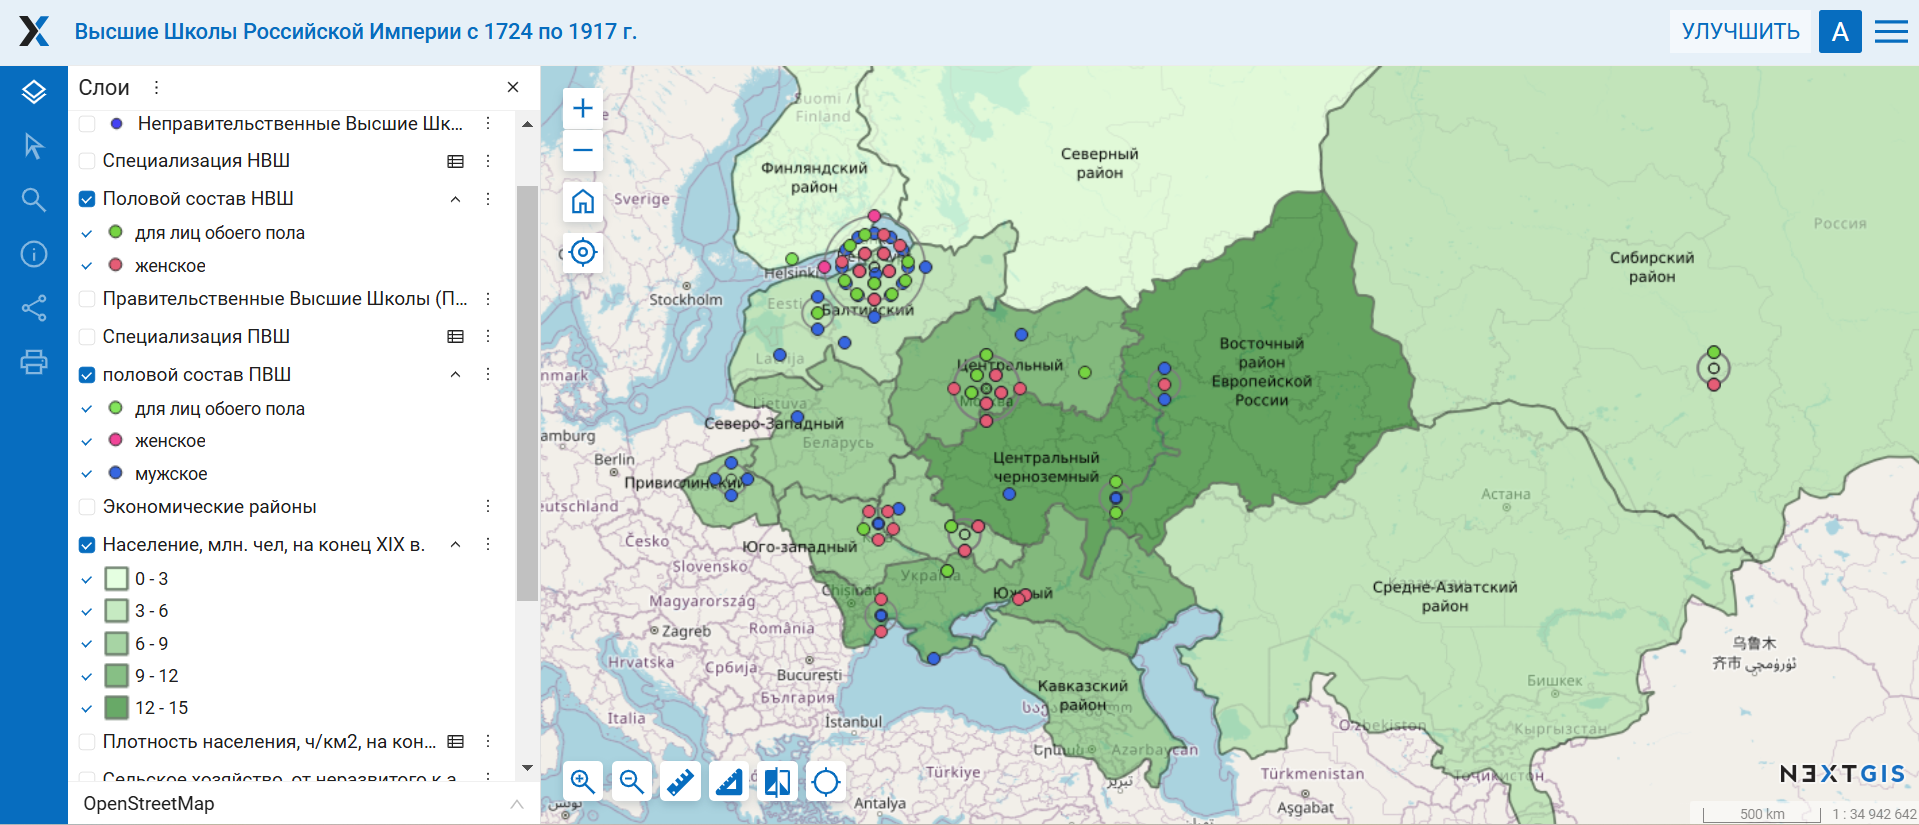Enable the Специализация ПВШ layer checkbox
Image resolution: width=1919 pixels, height=825 pixels.
pos(87,337)
